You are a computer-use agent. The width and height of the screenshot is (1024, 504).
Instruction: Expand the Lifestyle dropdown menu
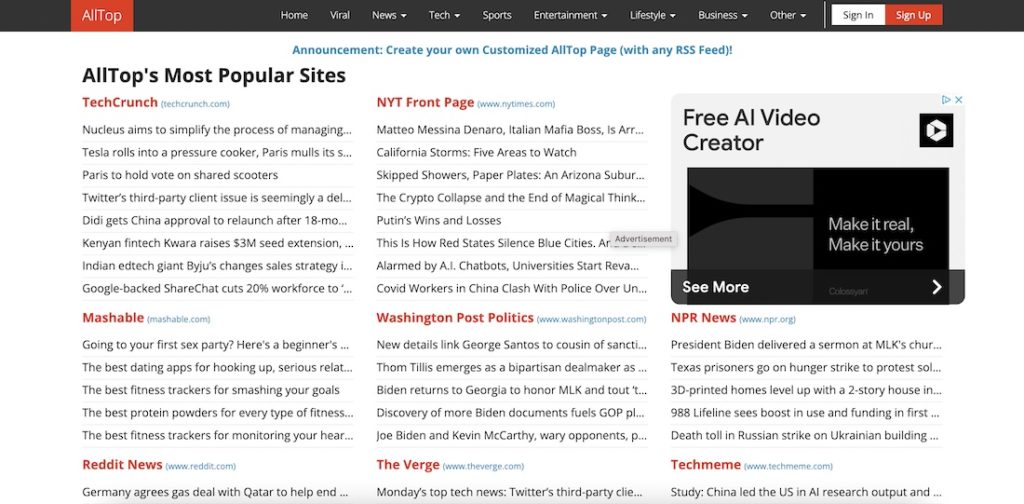pos(652,15)
